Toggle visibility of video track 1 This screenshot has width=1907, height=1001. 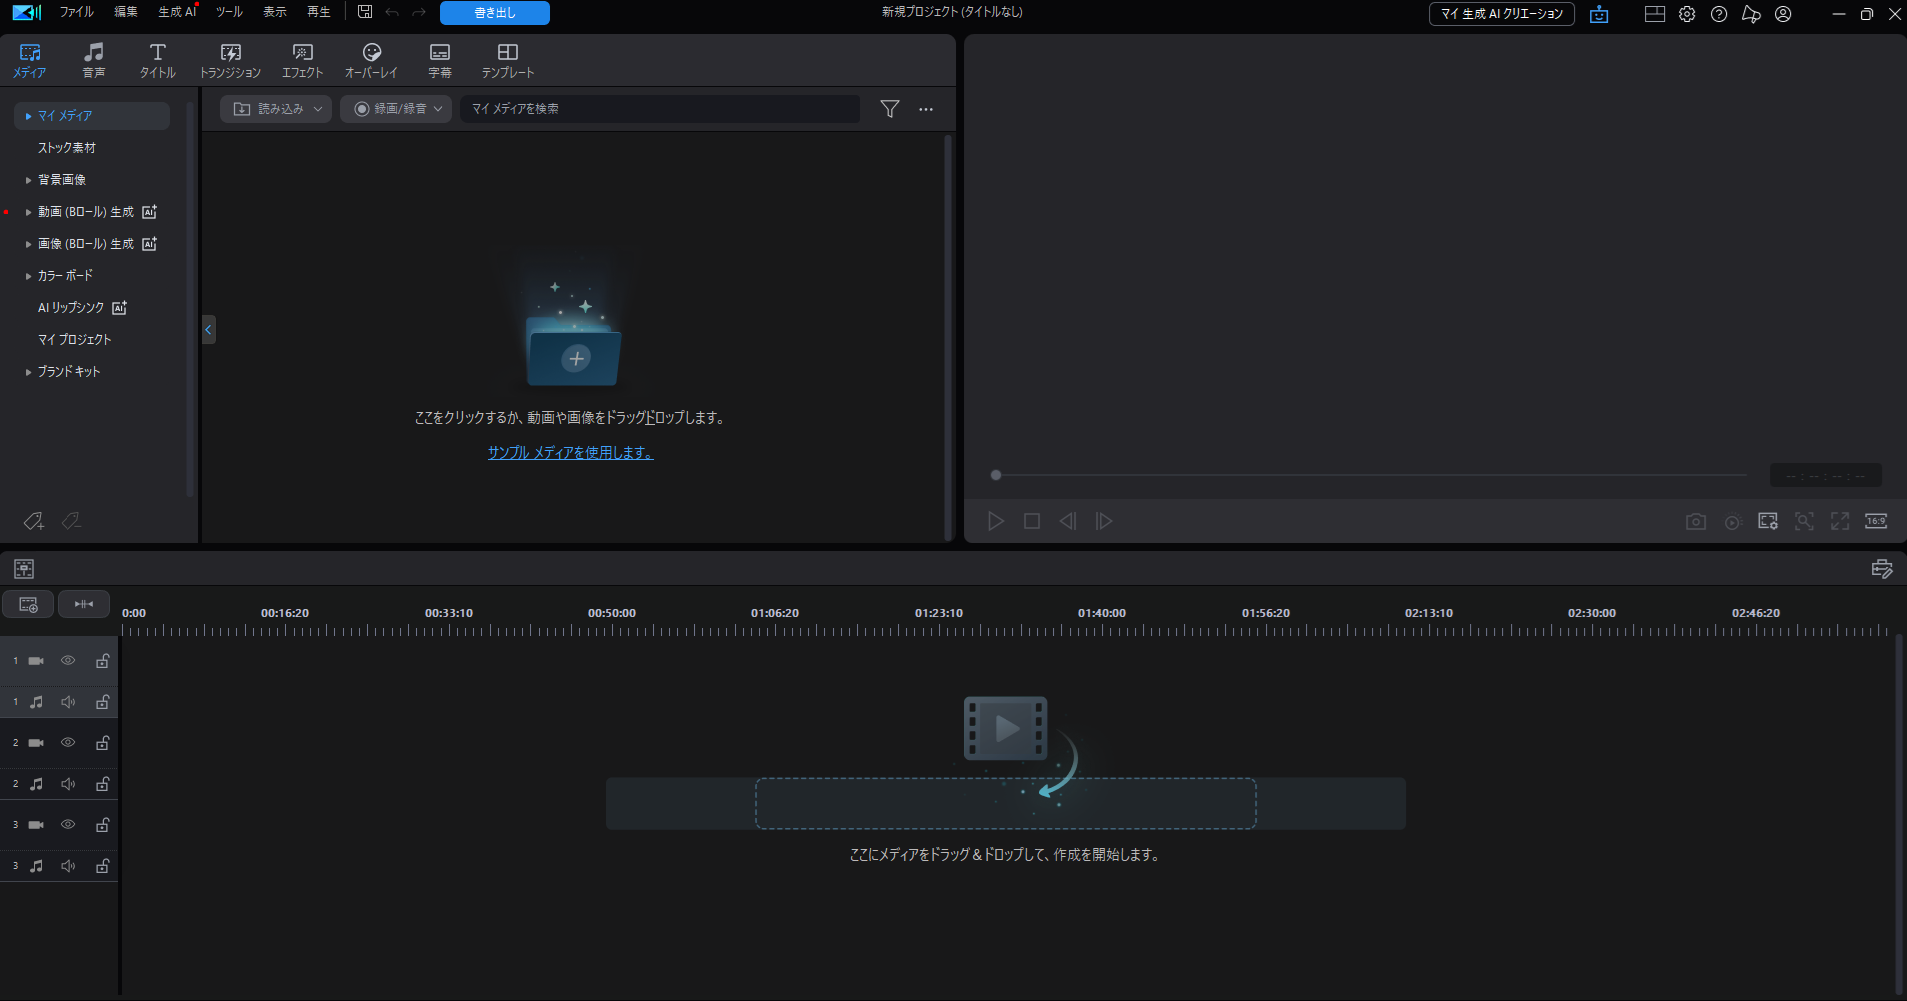point(68,661)
